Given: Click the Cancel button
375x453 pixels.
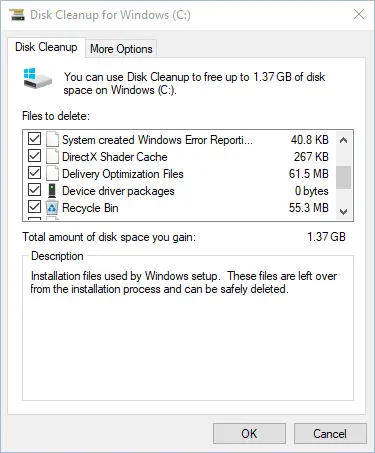Looking at the screenshot, I should (x=330, y=434).
